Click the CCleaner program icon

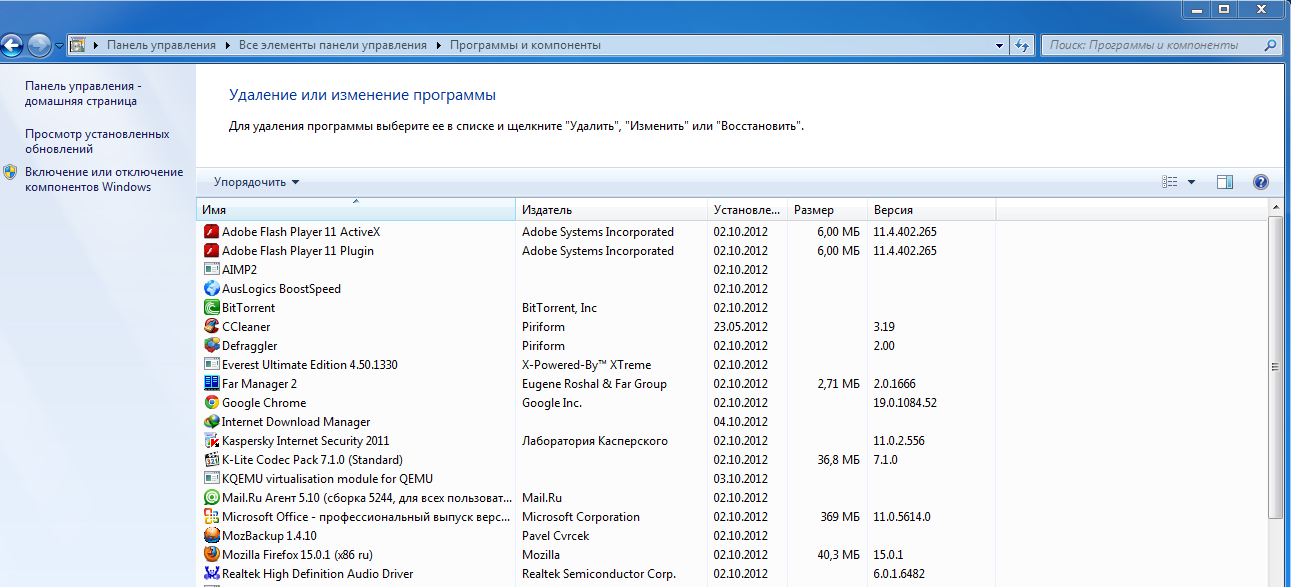[x=211, y=327]
